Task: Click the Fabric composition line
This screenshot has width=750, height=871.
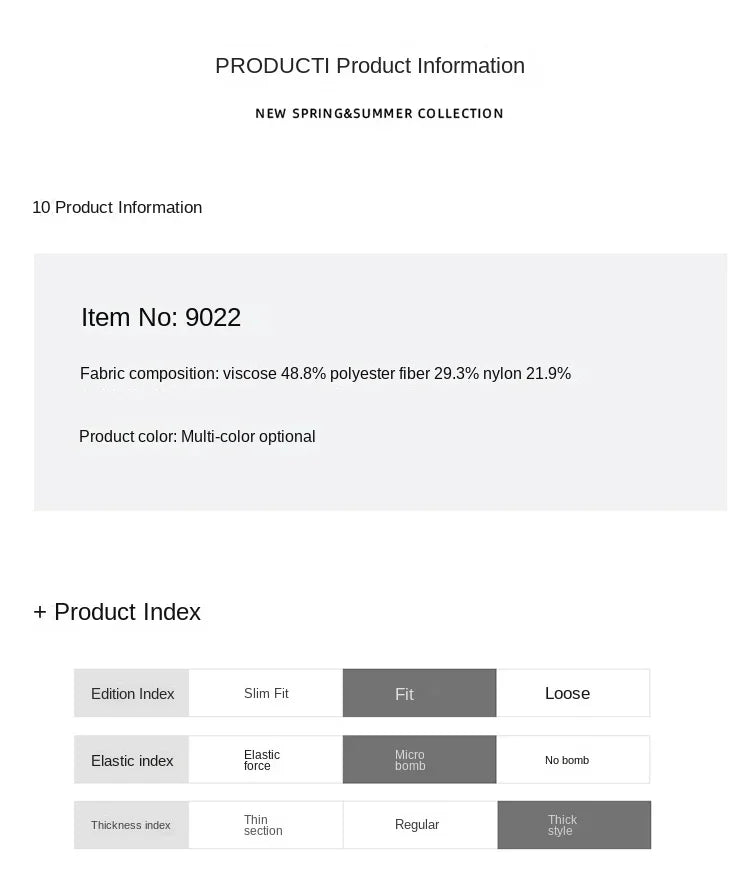Action: 325,374
